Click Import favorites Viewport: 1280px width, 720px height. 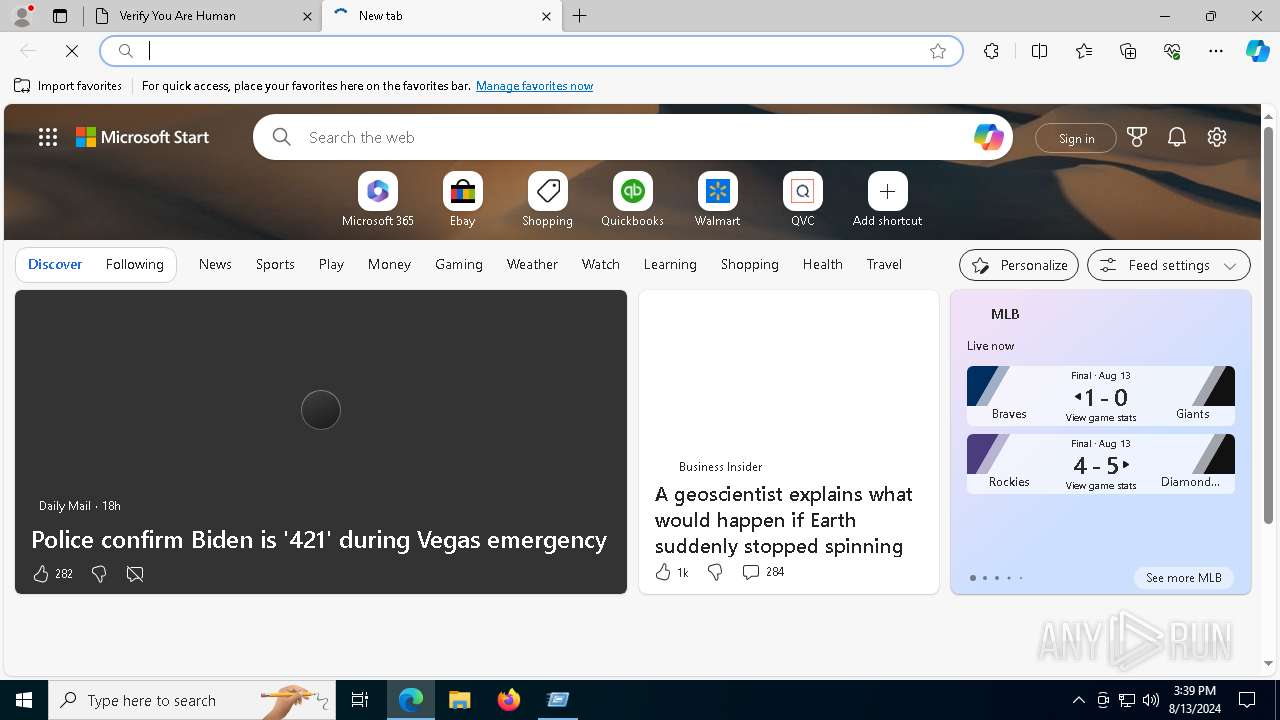pyautogui.click(x=68, y=86)
